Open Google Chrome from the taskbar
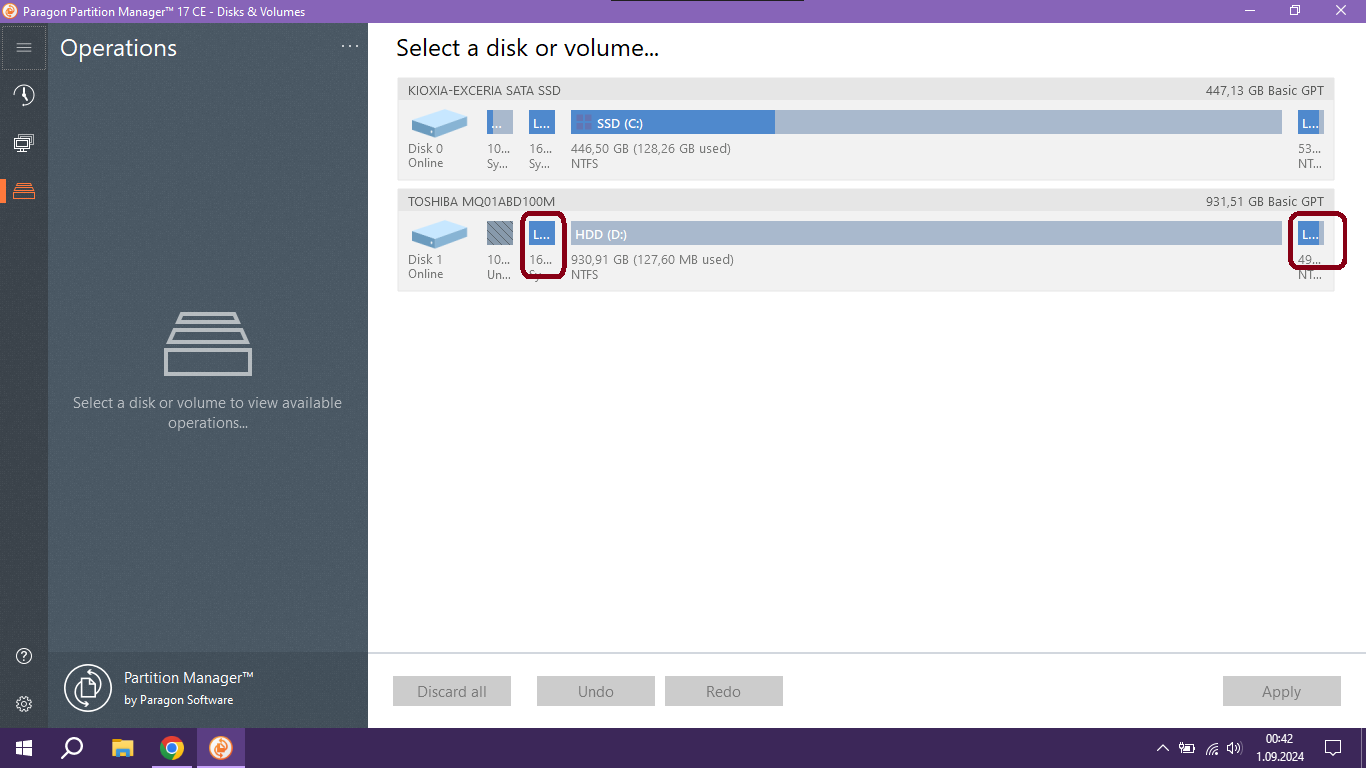 [172, 748]
